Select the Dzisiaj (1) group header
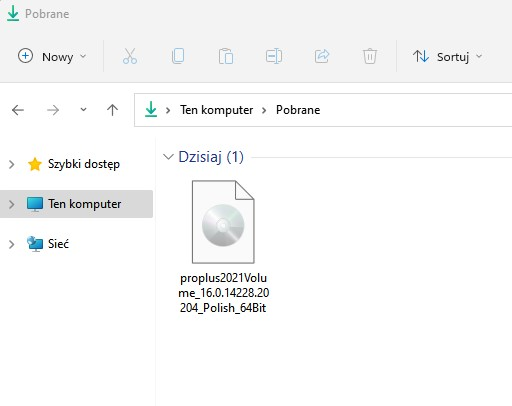The image size is (512, 406). [x=211, y=157]
